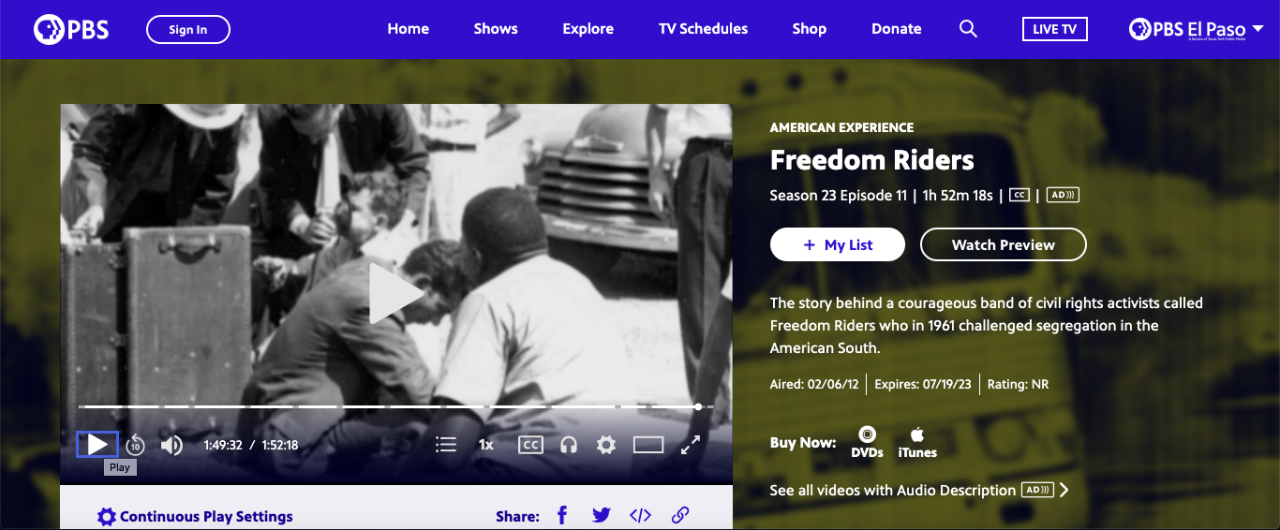Open the chapters list icon
Viewport: 1280px width, 530px height.
coord(446,445)
